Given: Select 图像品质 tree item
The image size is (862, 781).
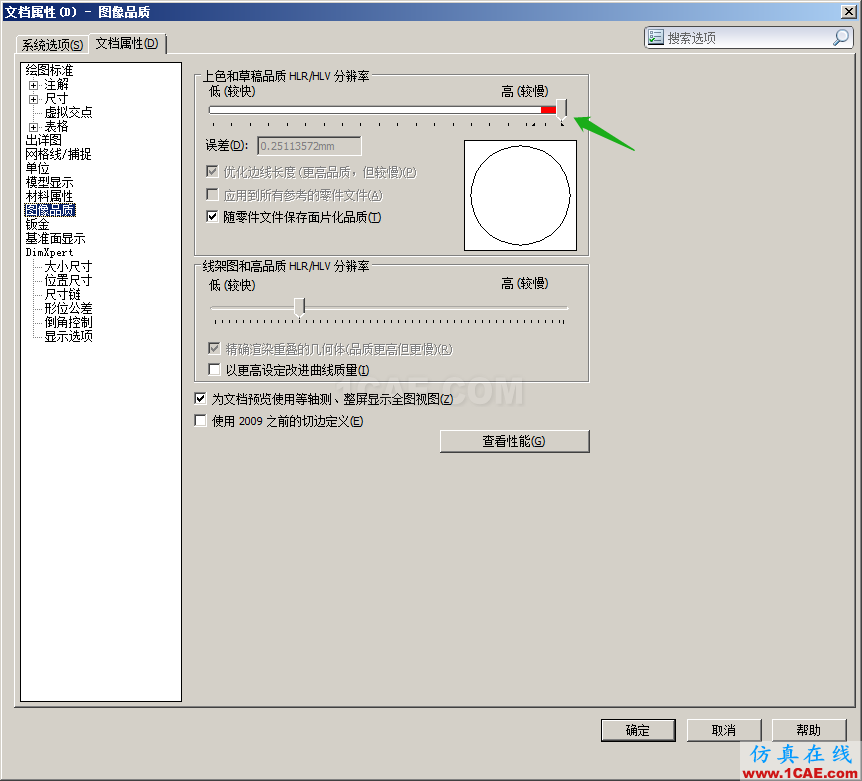Looking at the screenshot, I should 50,211.
